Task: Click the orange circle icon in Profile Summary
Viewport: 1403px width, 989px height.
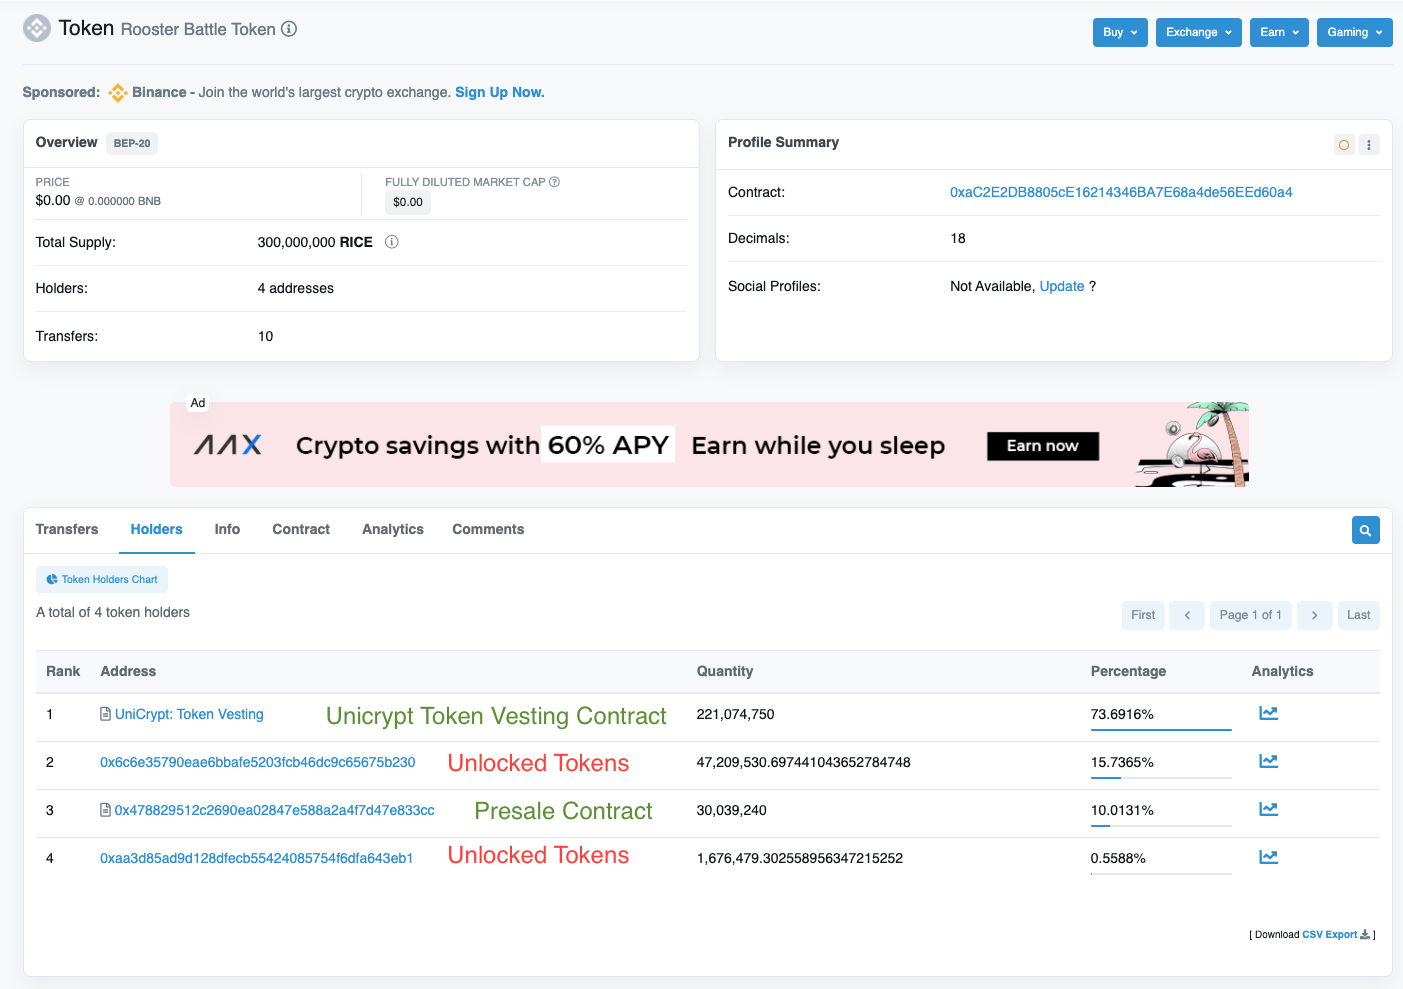Action: 1344,145
